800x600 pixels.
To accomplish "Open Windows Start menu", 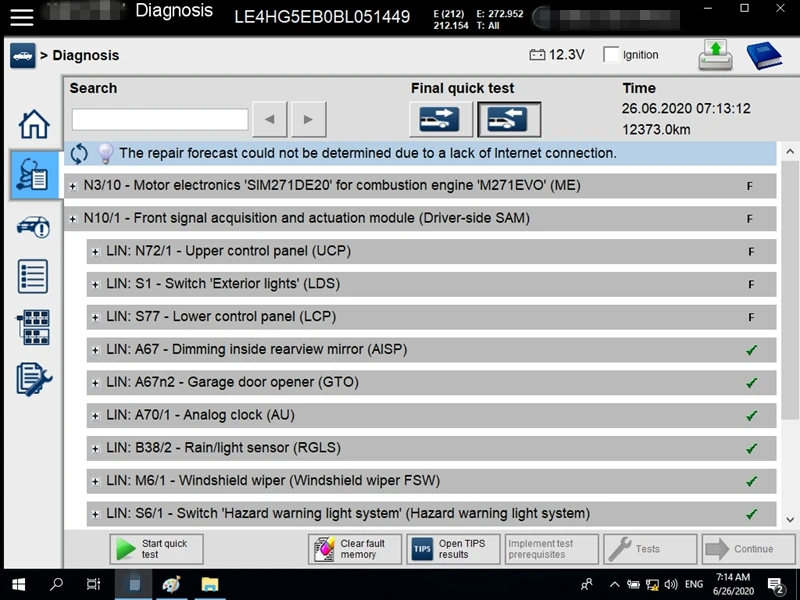I will click(18, 585).
